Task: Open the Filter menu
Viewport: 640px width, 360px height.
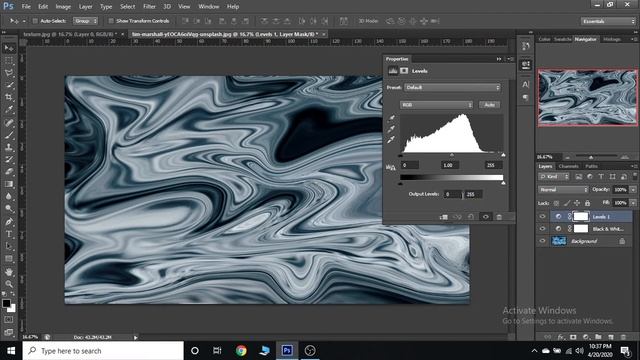Action: (x=149, y=7)
